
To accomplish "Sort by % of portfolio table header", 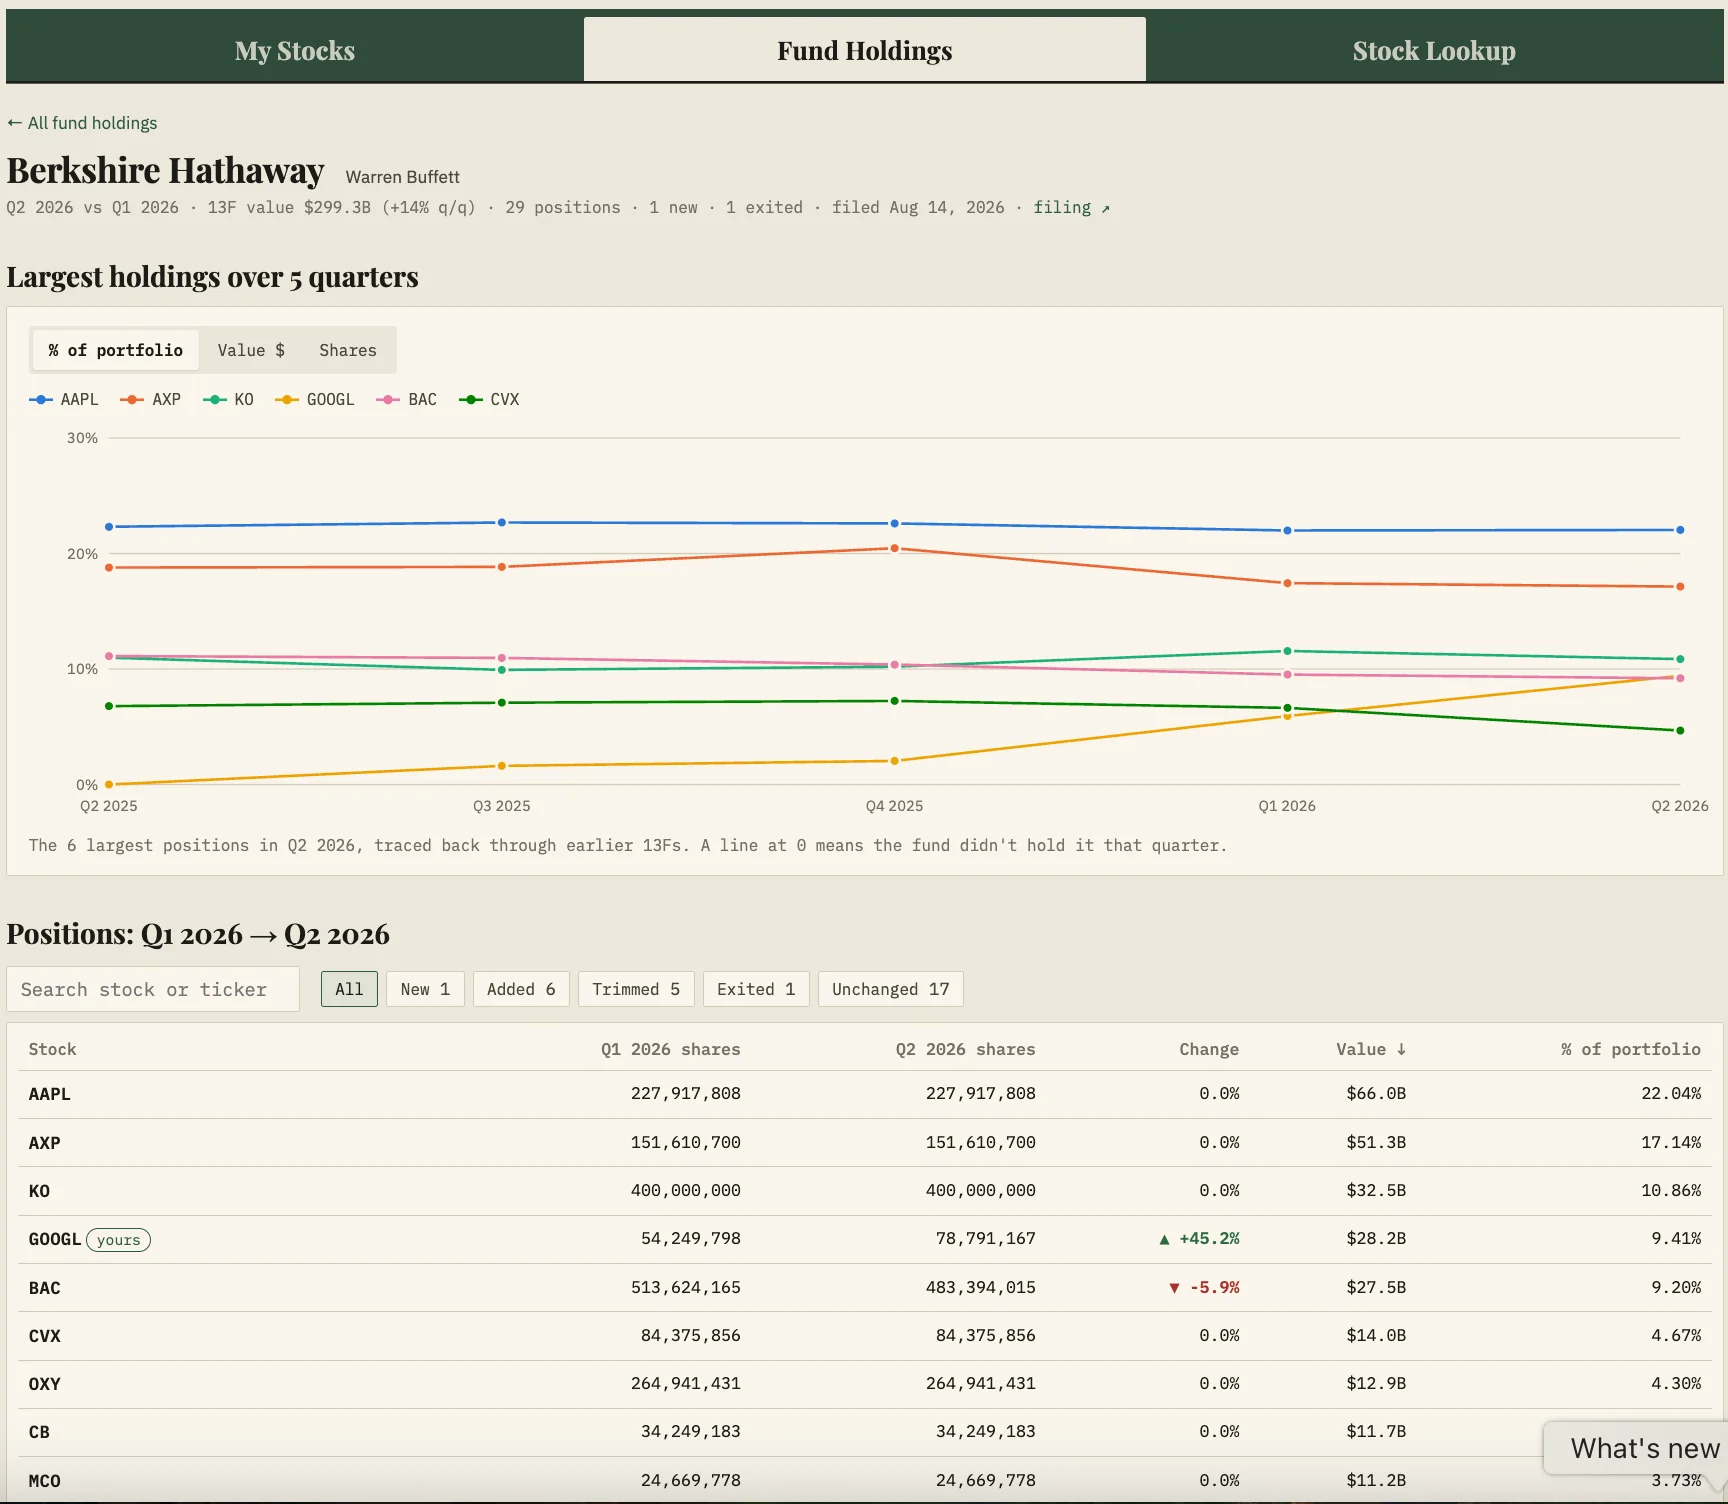I will coord(1631,1049).
